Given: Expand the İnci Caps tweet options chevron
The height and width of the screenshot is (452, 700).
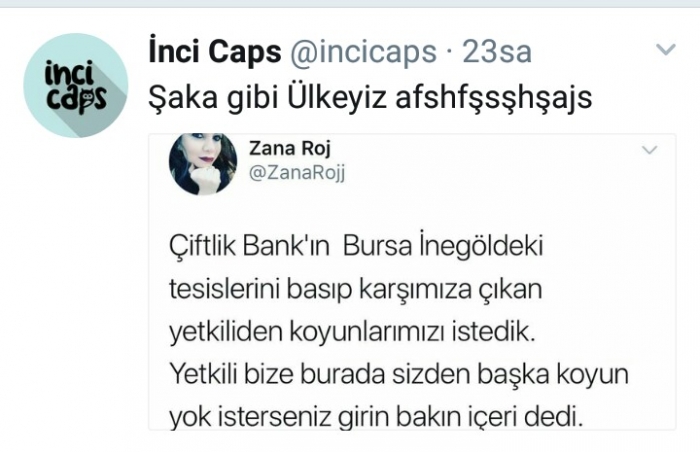Looking at the screenshot, I should pyautogui.click(x=666, y=49).
